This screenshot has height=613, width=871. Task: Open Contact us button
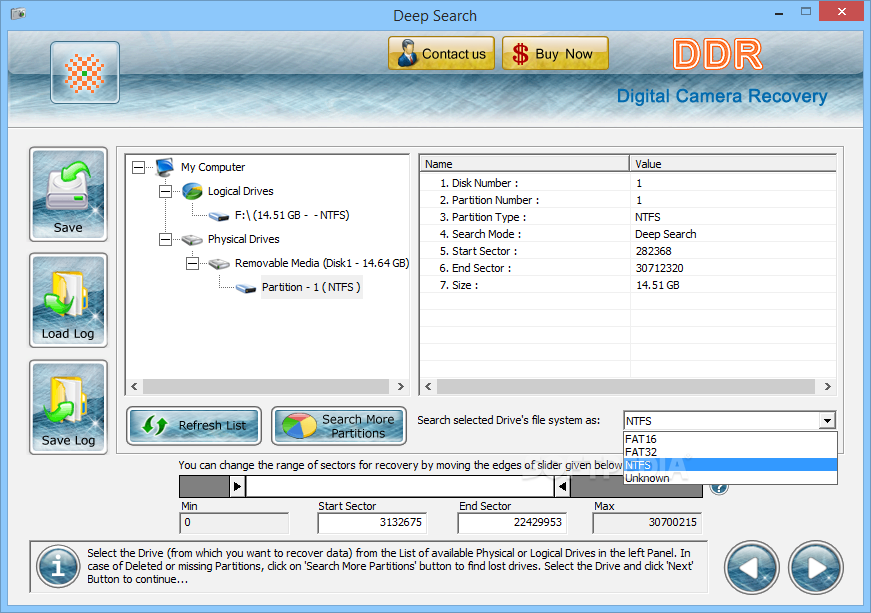click(441, 53)
